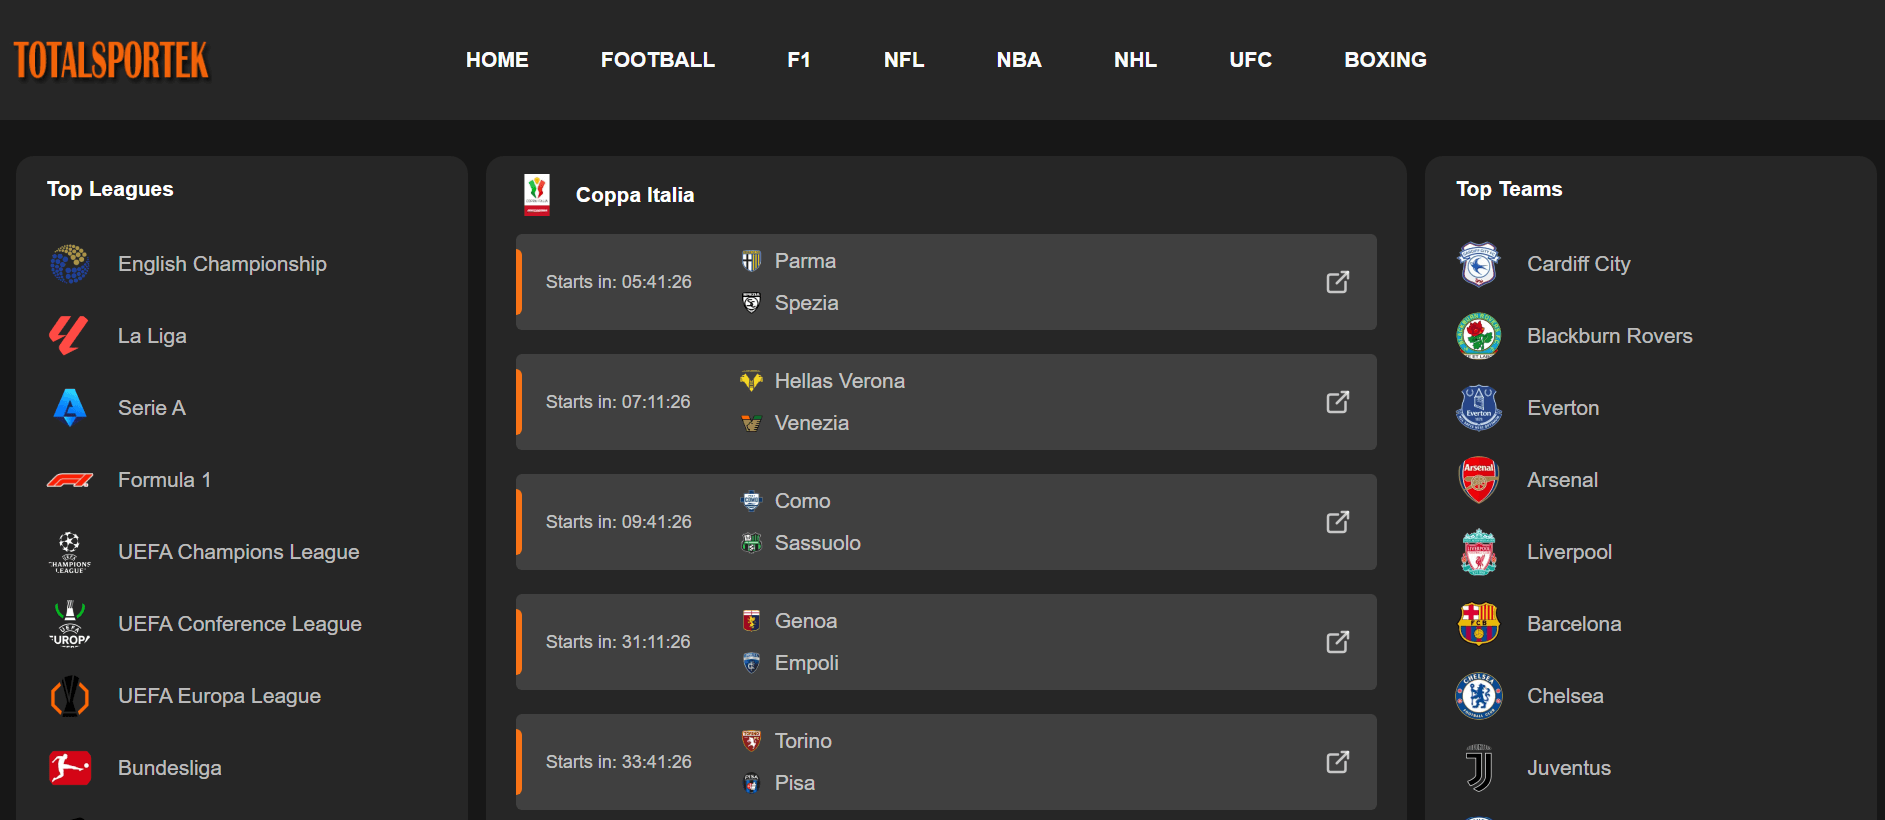Click the Juventus club crest
The image size is (1885, 820).
(1478, 768)
